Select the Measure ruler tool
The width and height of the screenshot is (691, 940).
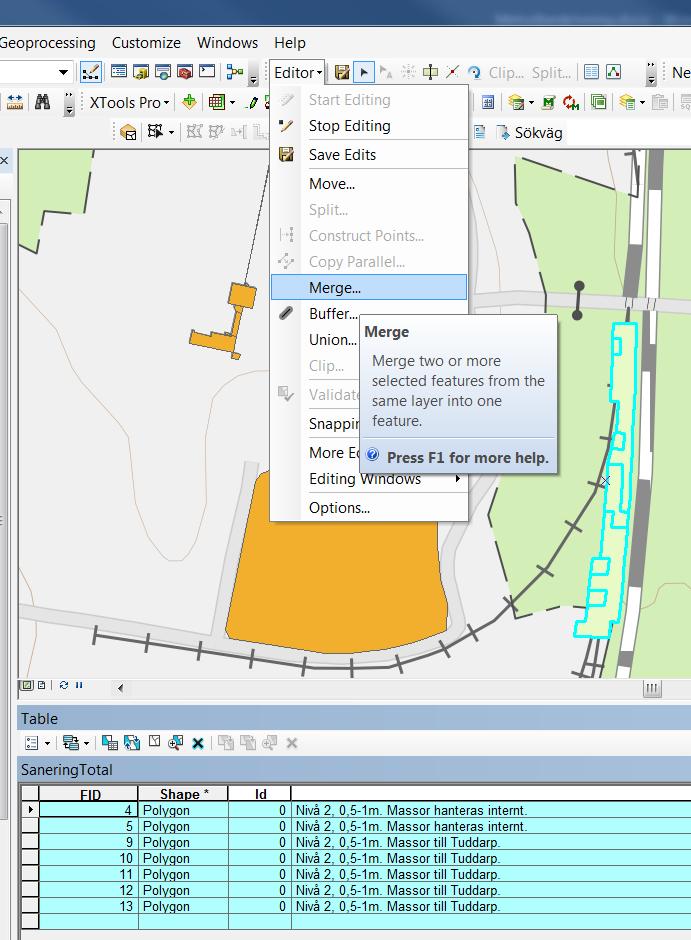click(x=14, y=103)
